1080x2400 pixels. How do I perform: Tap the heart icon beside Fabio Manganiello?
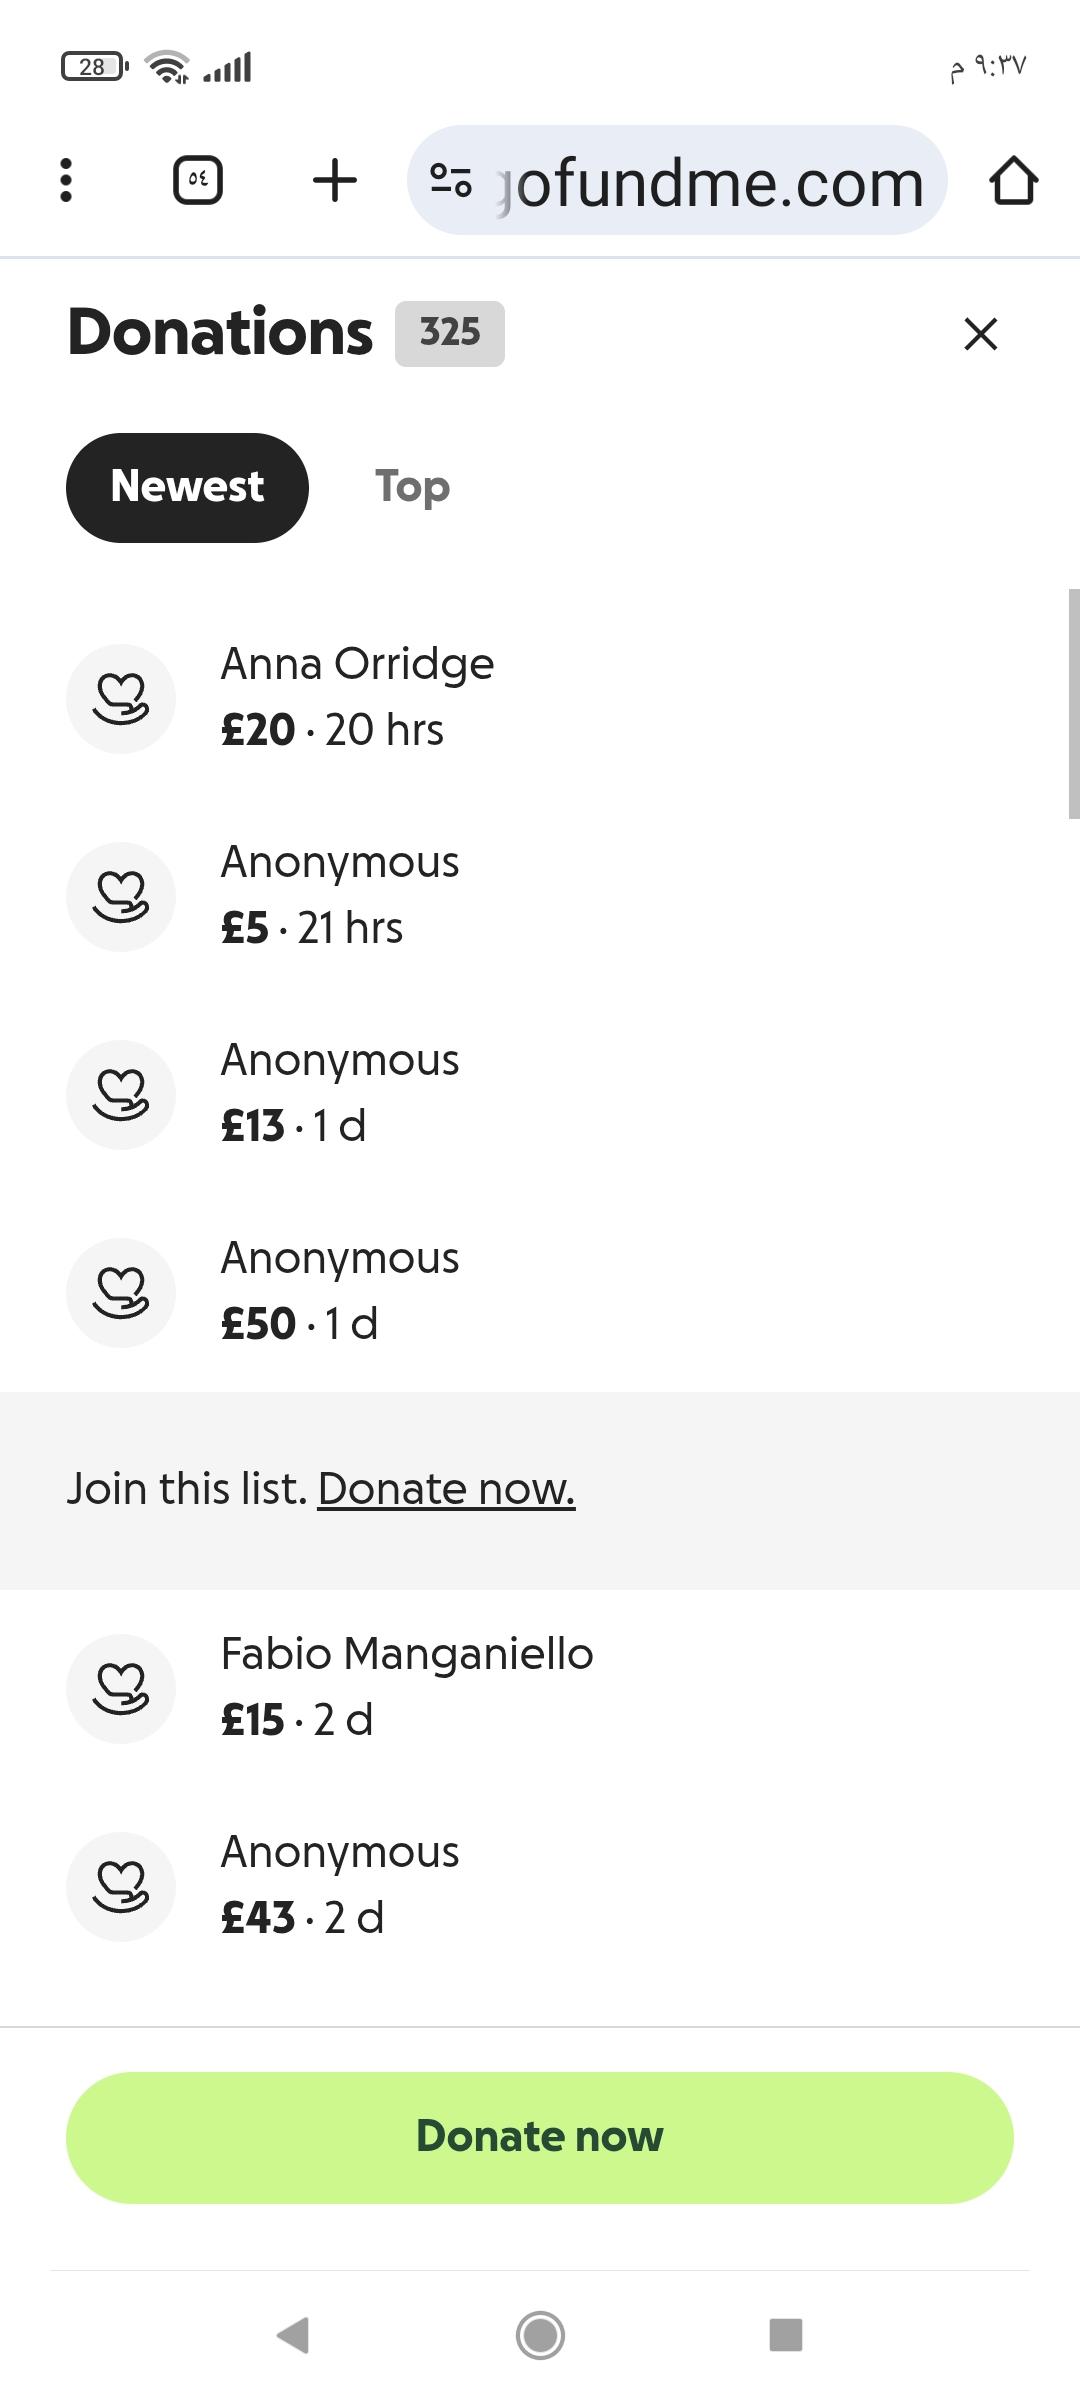click(121, 1689)
